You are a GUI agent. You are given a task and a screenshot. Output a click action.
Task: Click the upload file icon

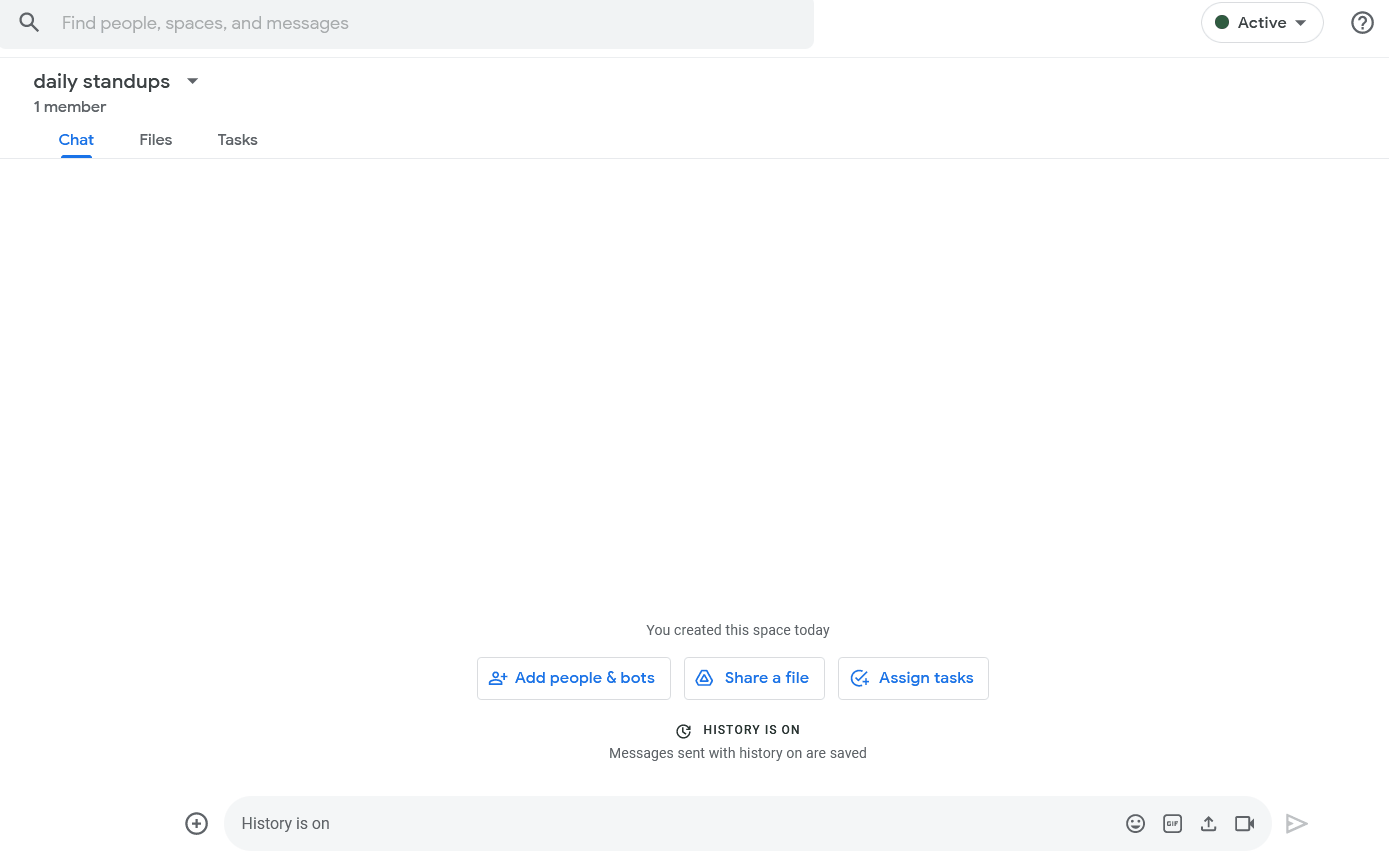point(1208,824)
